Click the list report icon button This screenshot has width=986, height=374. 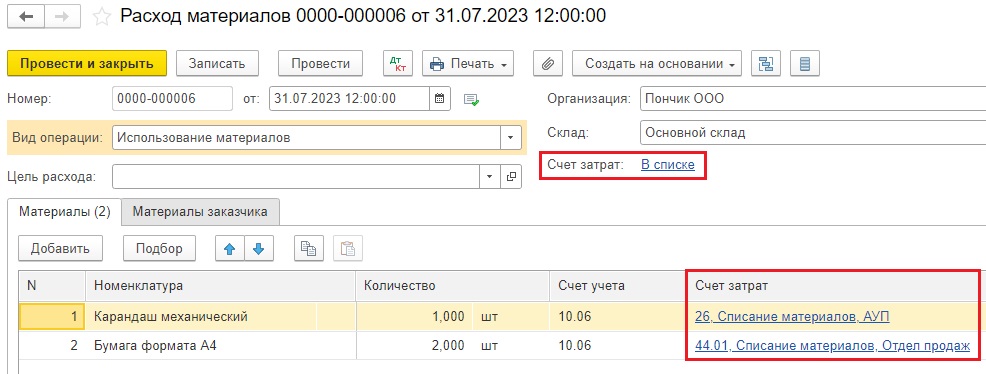pos(805,63)
